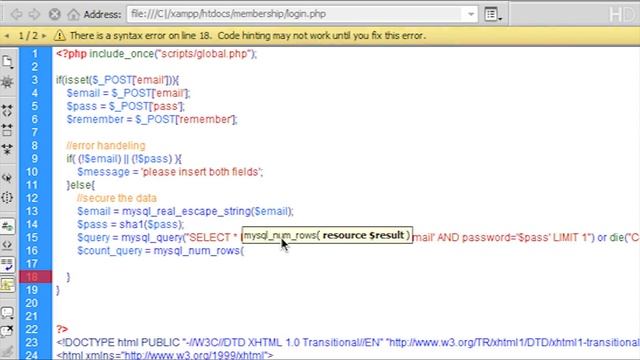Collapse Full Tag with coding toolbar icon
The width and height of the screenshot is (640, 360).
(x=7, y=111)
